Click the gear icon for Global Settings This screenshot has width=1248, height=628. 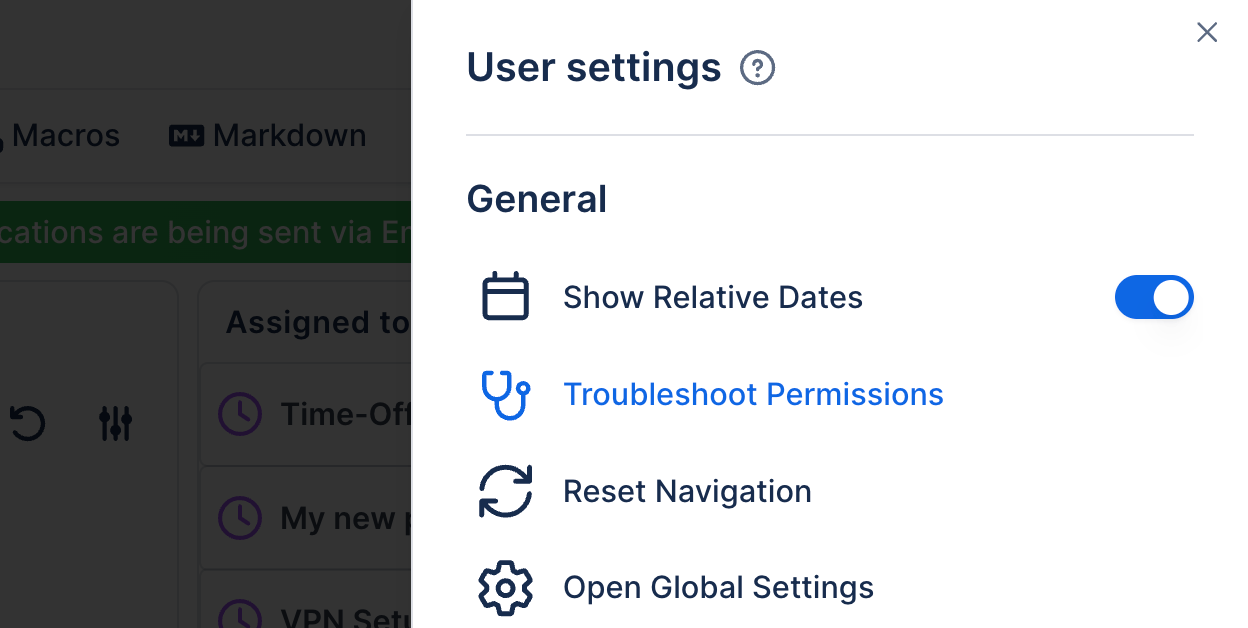point(505,587)
